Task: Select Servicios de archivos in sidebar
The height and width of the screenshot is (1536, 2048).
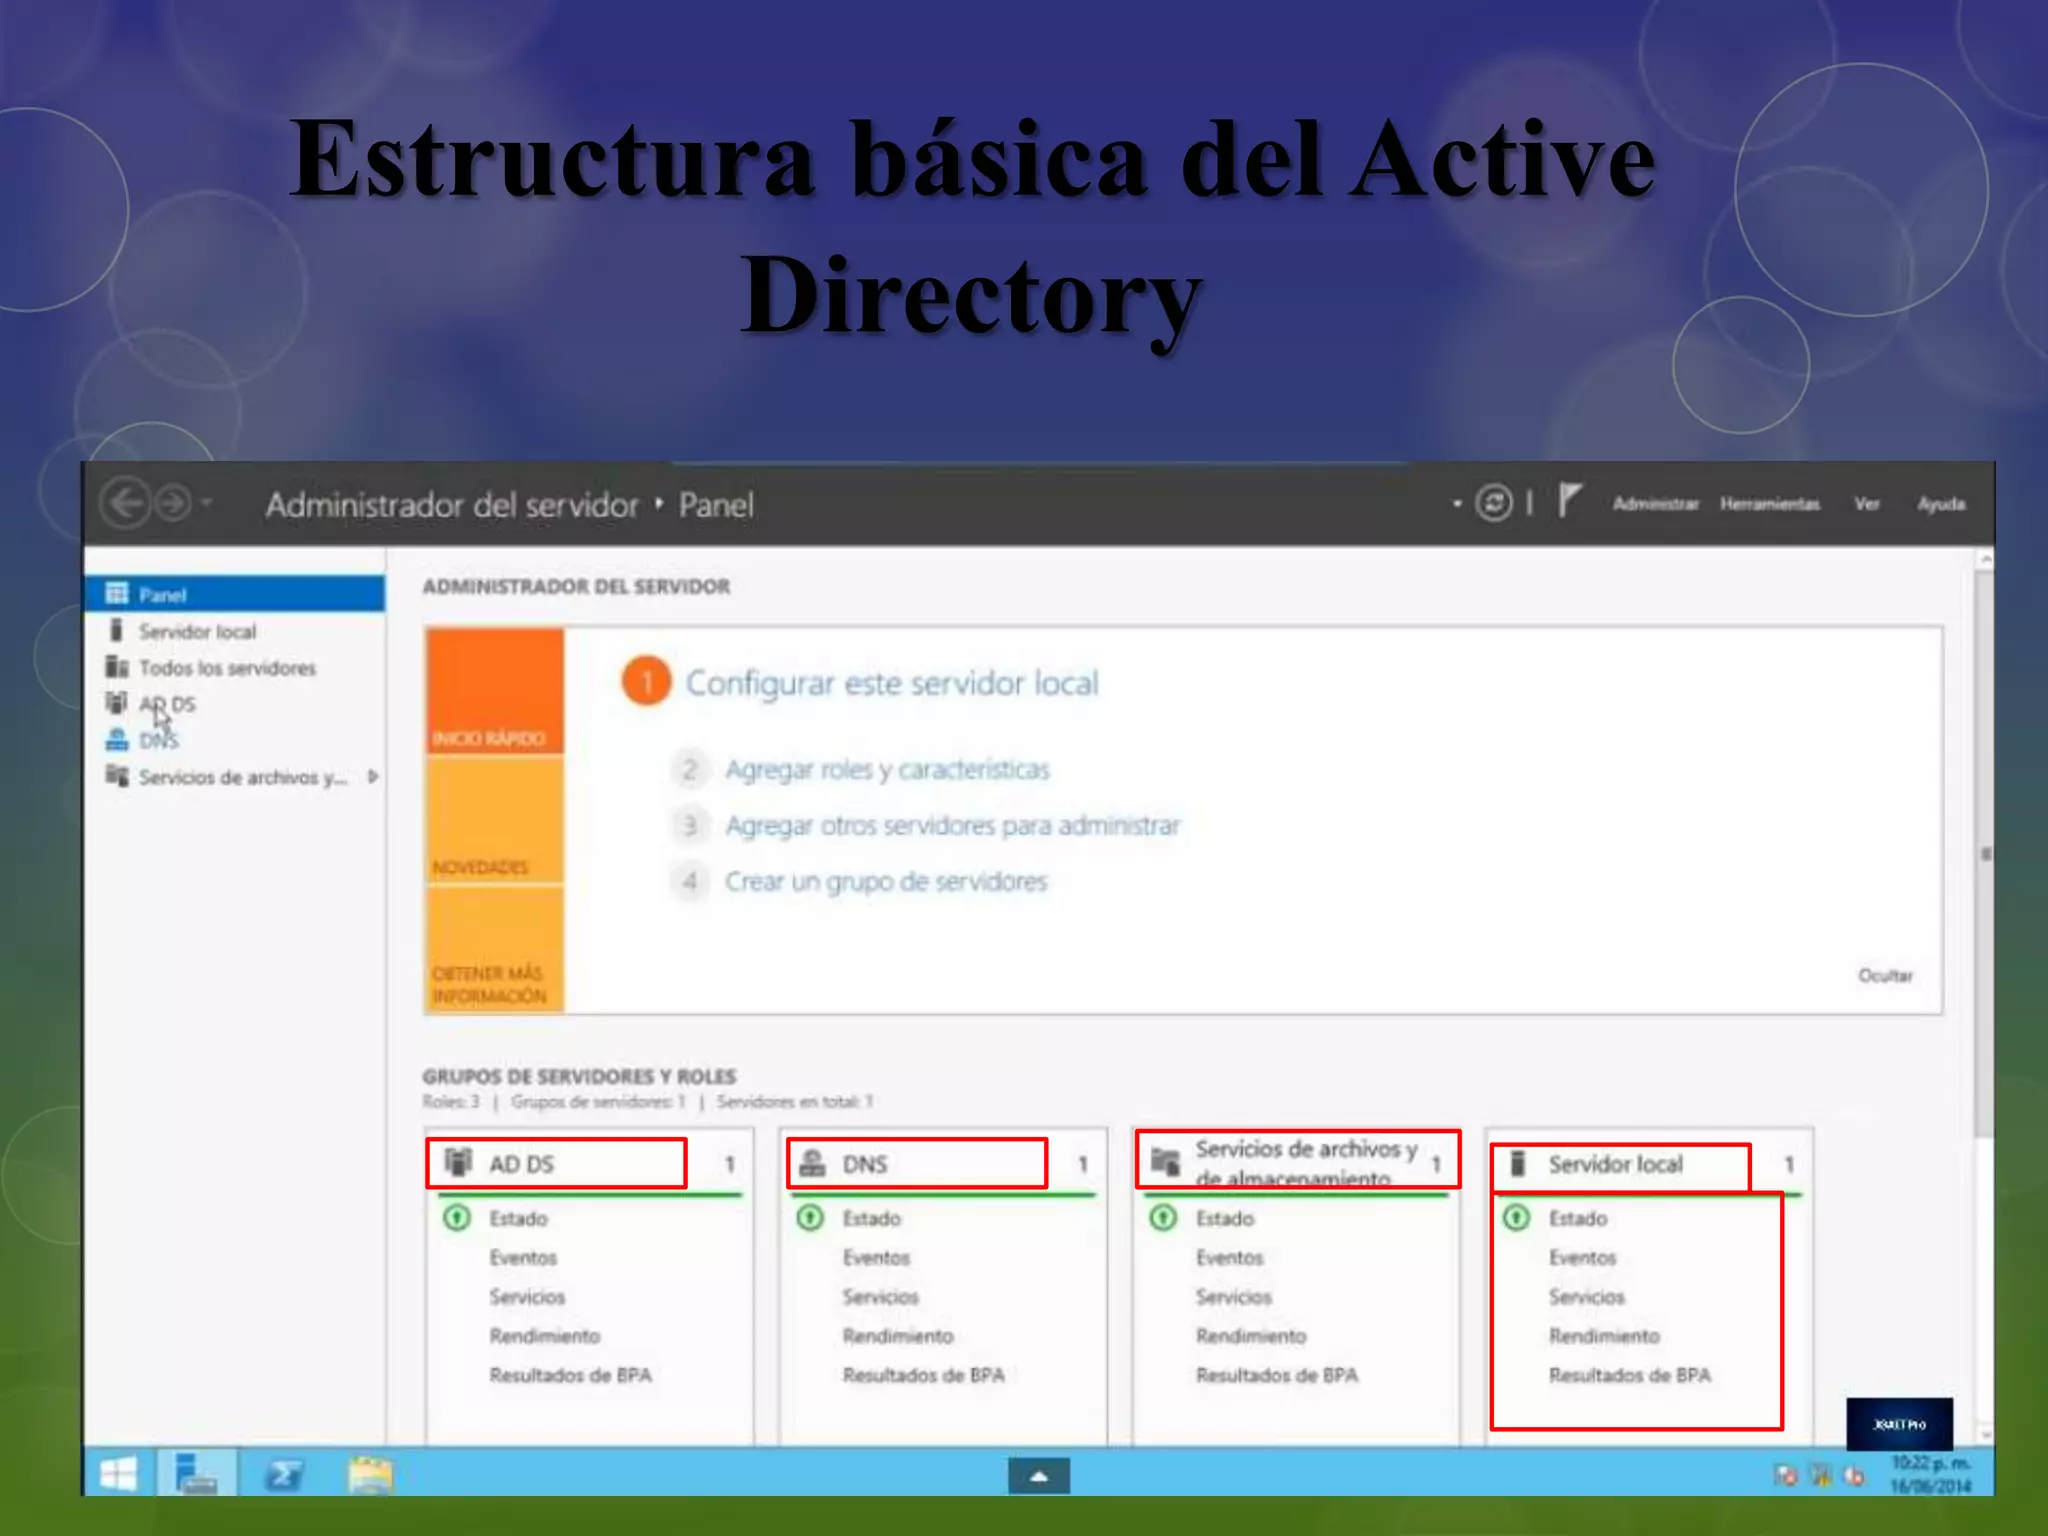Action: (x=235, y=777)
